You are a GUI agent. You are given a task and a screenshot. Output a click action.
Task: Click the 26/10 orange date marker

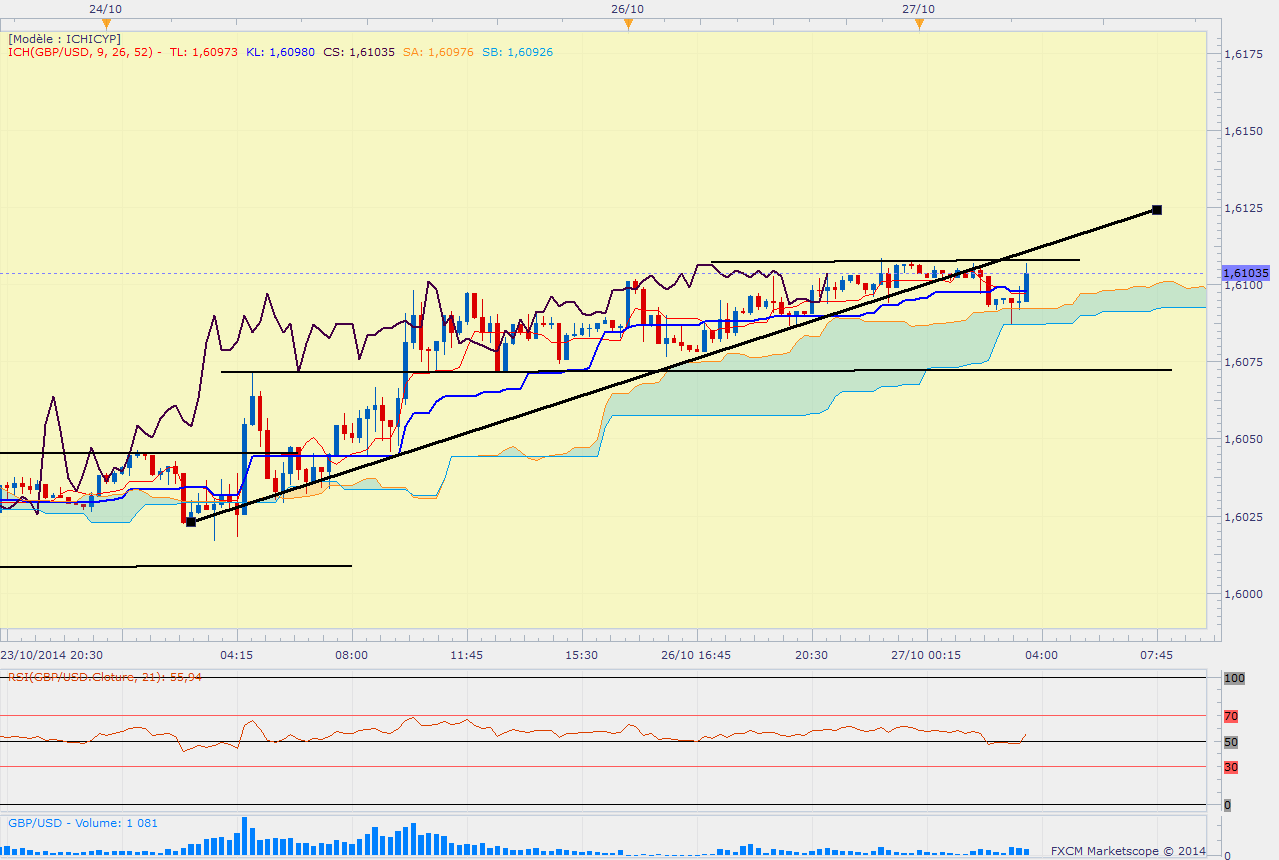click(627, 23)
